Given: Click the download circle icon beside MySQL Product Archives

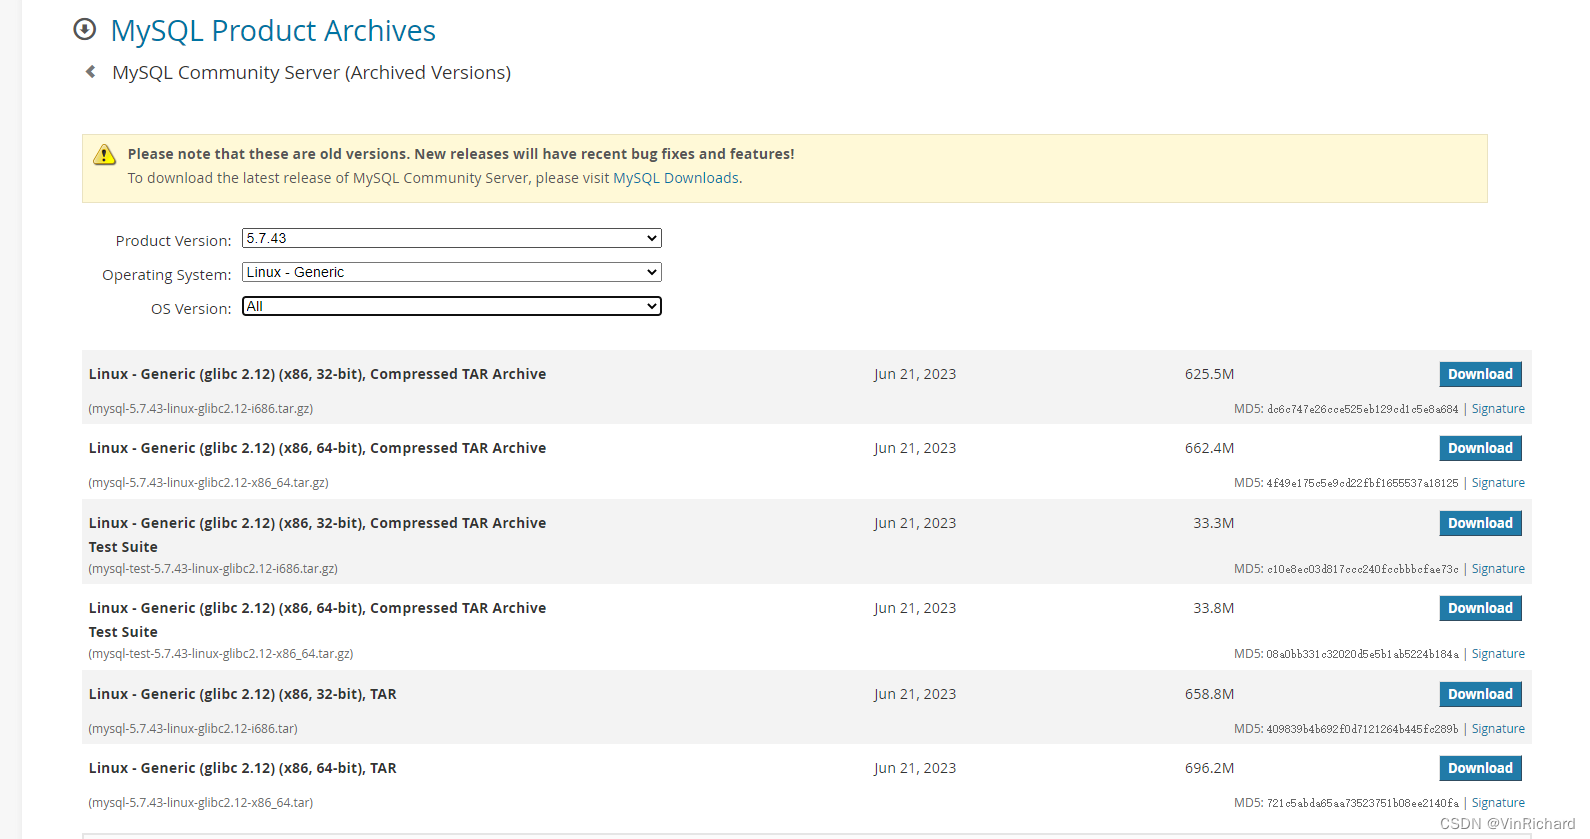Looking at the screenshot, I should coord(85,29).
